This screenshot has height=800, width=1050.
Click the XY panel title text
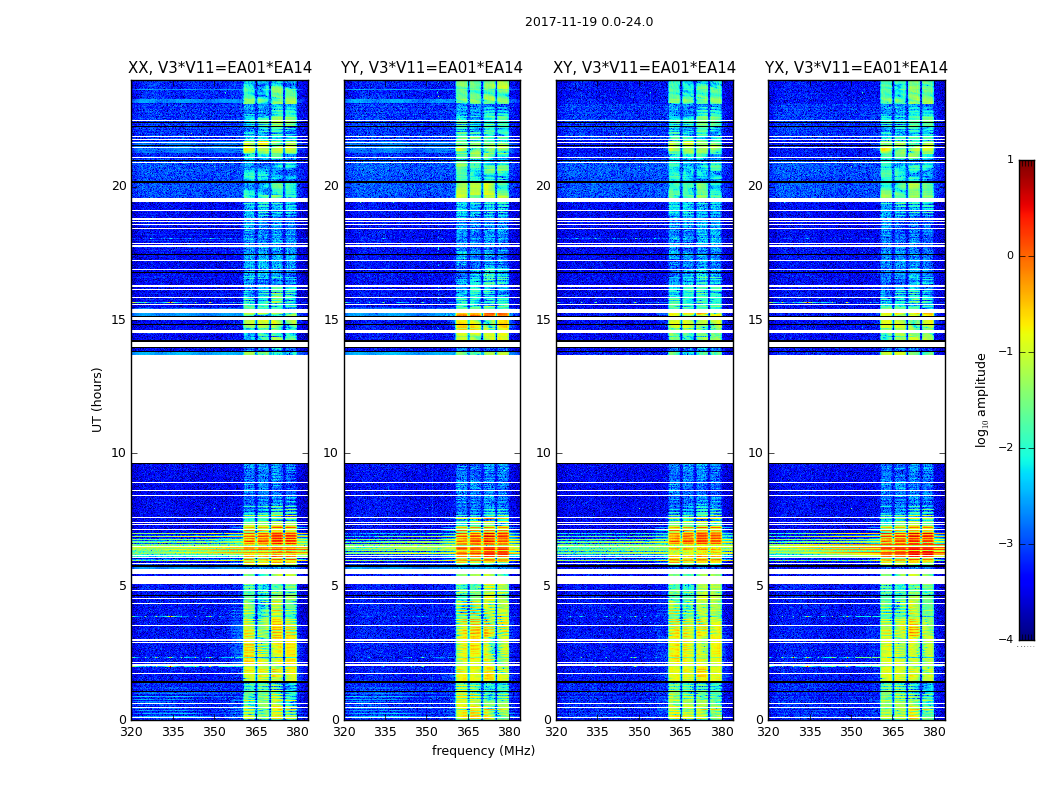[644, 68]
